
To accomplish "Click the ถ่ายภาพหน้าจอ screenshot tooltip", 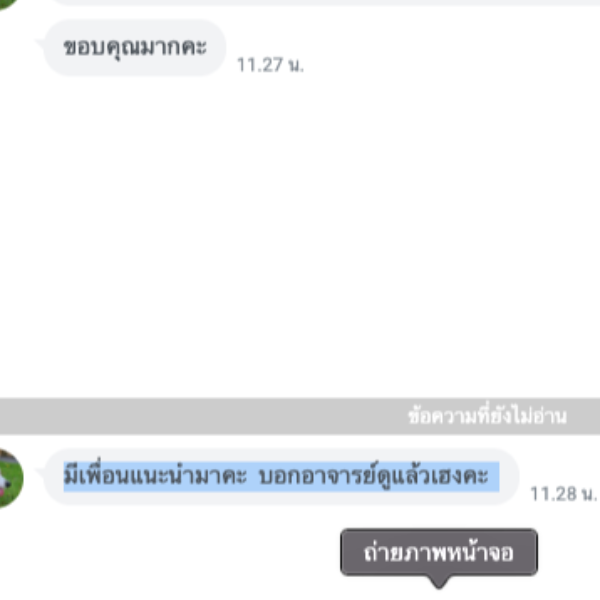I will click(x=439, y=553).
